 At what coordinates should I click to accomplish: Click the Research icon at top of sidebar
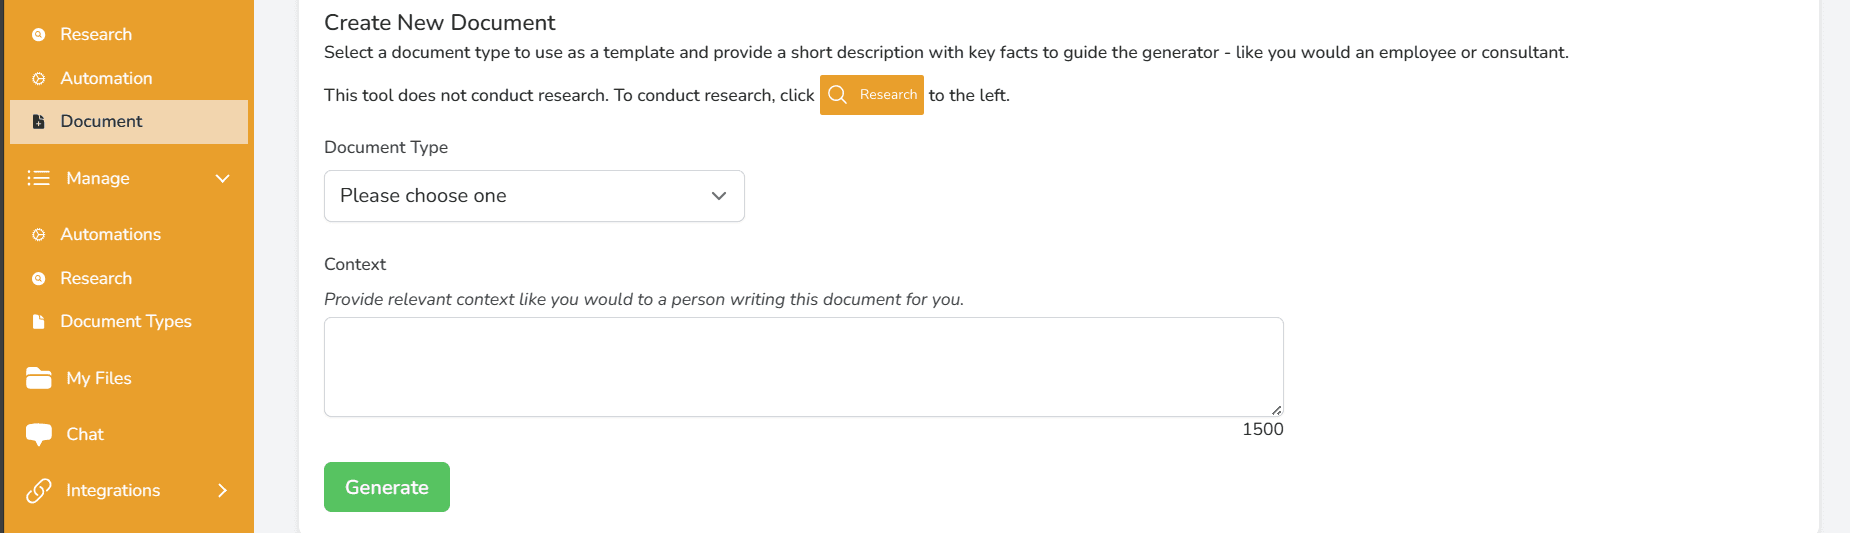point(39,34)
